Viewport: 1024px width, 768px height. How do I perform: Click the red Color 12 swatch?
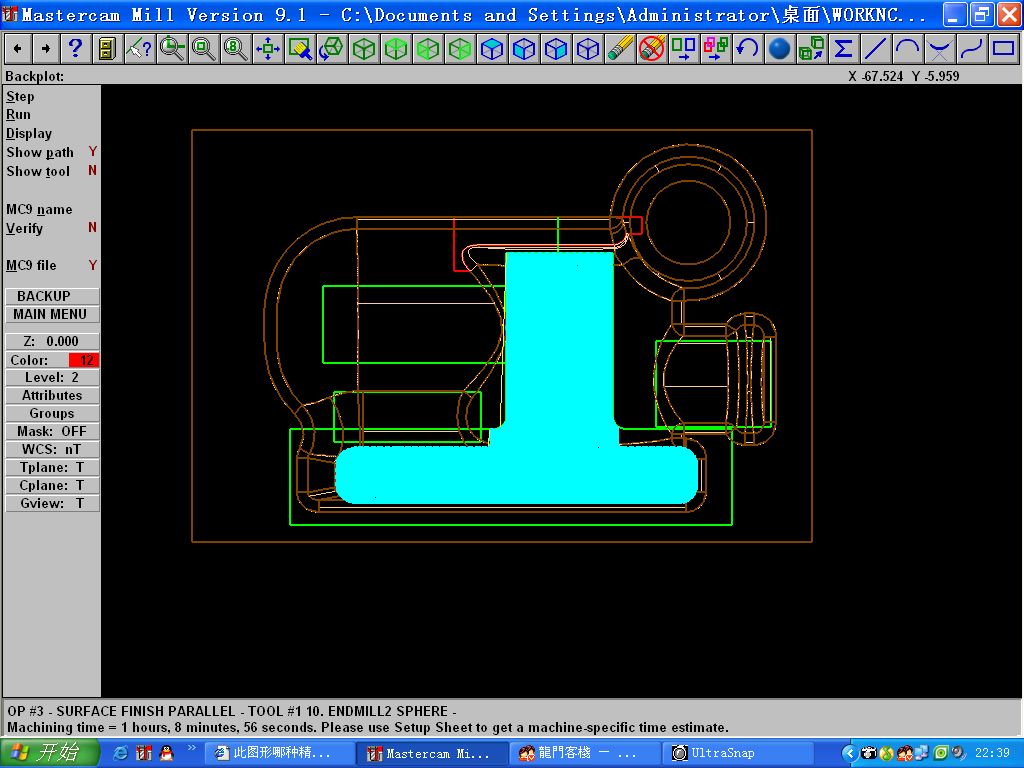[x=84, y=360]
